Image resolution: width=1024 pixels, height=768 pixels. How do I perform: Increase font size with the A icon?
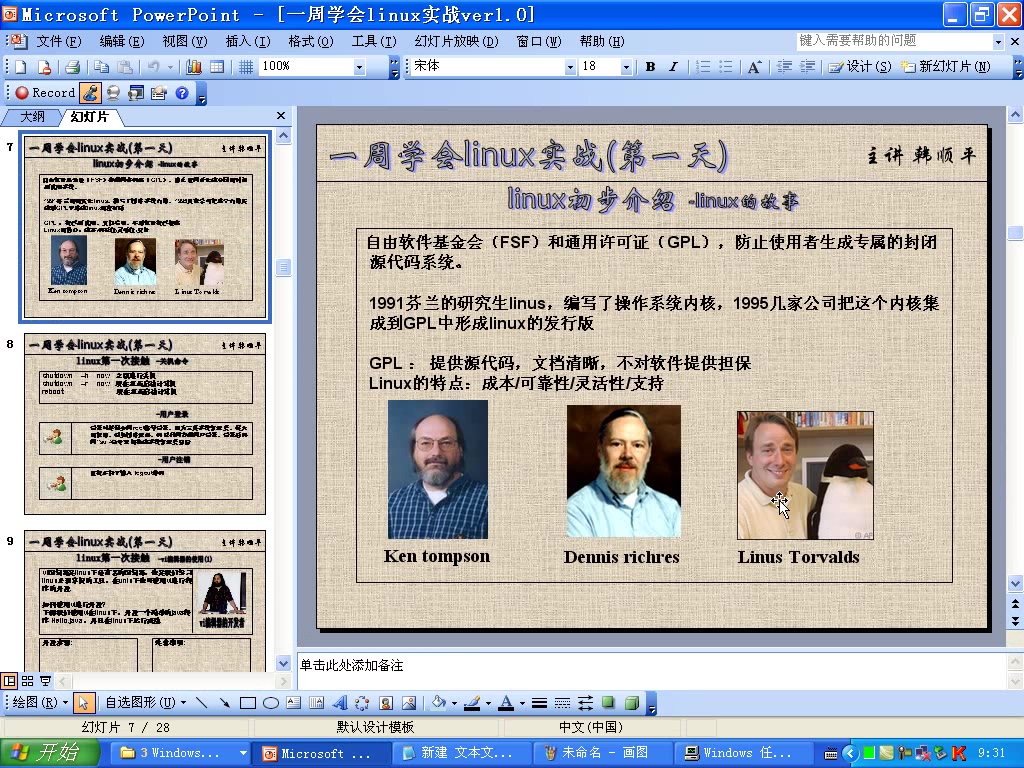point(754,67)
